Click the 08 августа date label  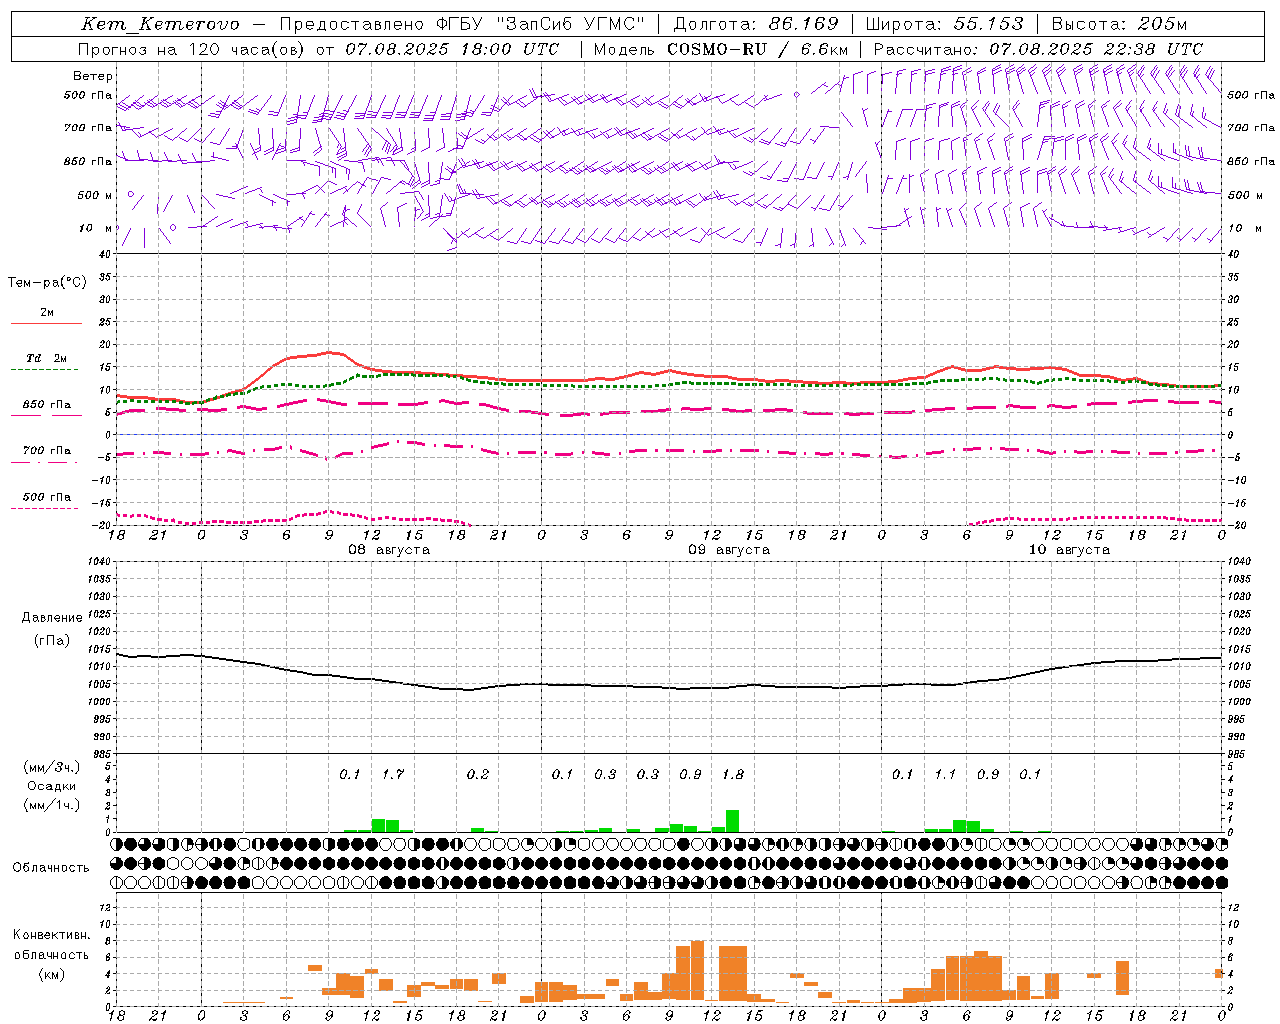(x=389, y=550)
